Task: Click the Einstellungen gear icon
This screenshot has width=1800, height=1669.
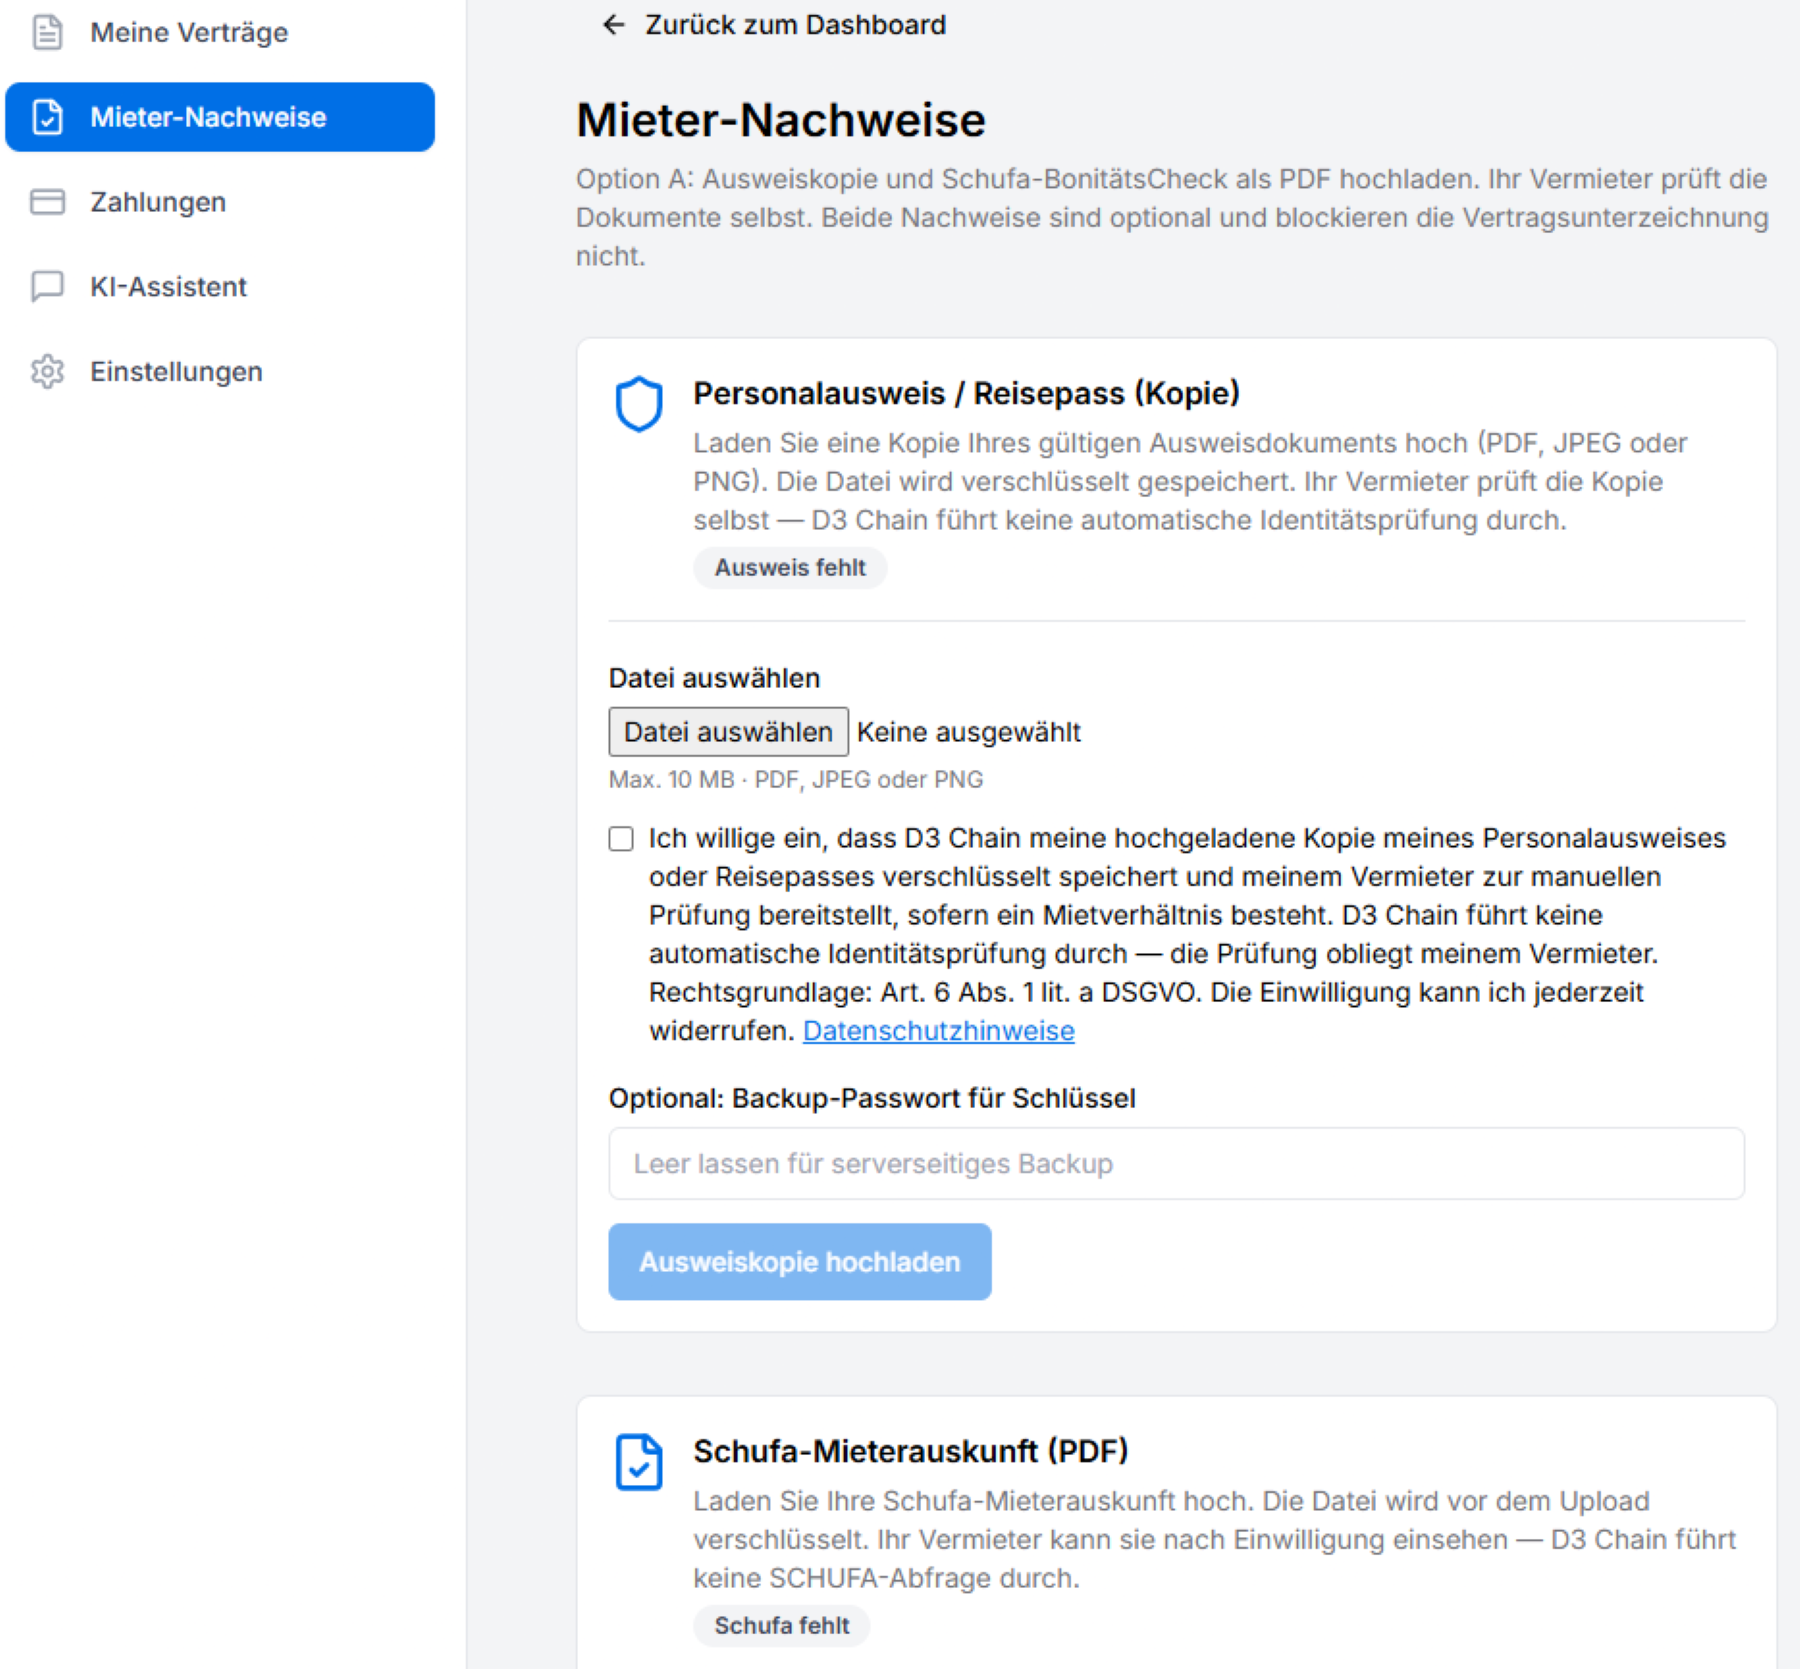Action: (x=47, y=372)
